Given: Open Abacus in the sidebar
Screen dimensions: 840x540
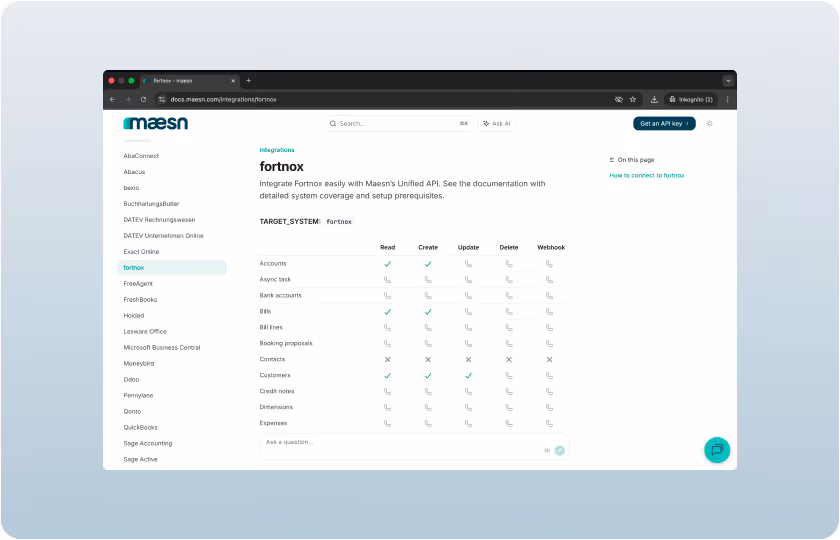Looking at the screenshot, I should [x=134, y=172].
